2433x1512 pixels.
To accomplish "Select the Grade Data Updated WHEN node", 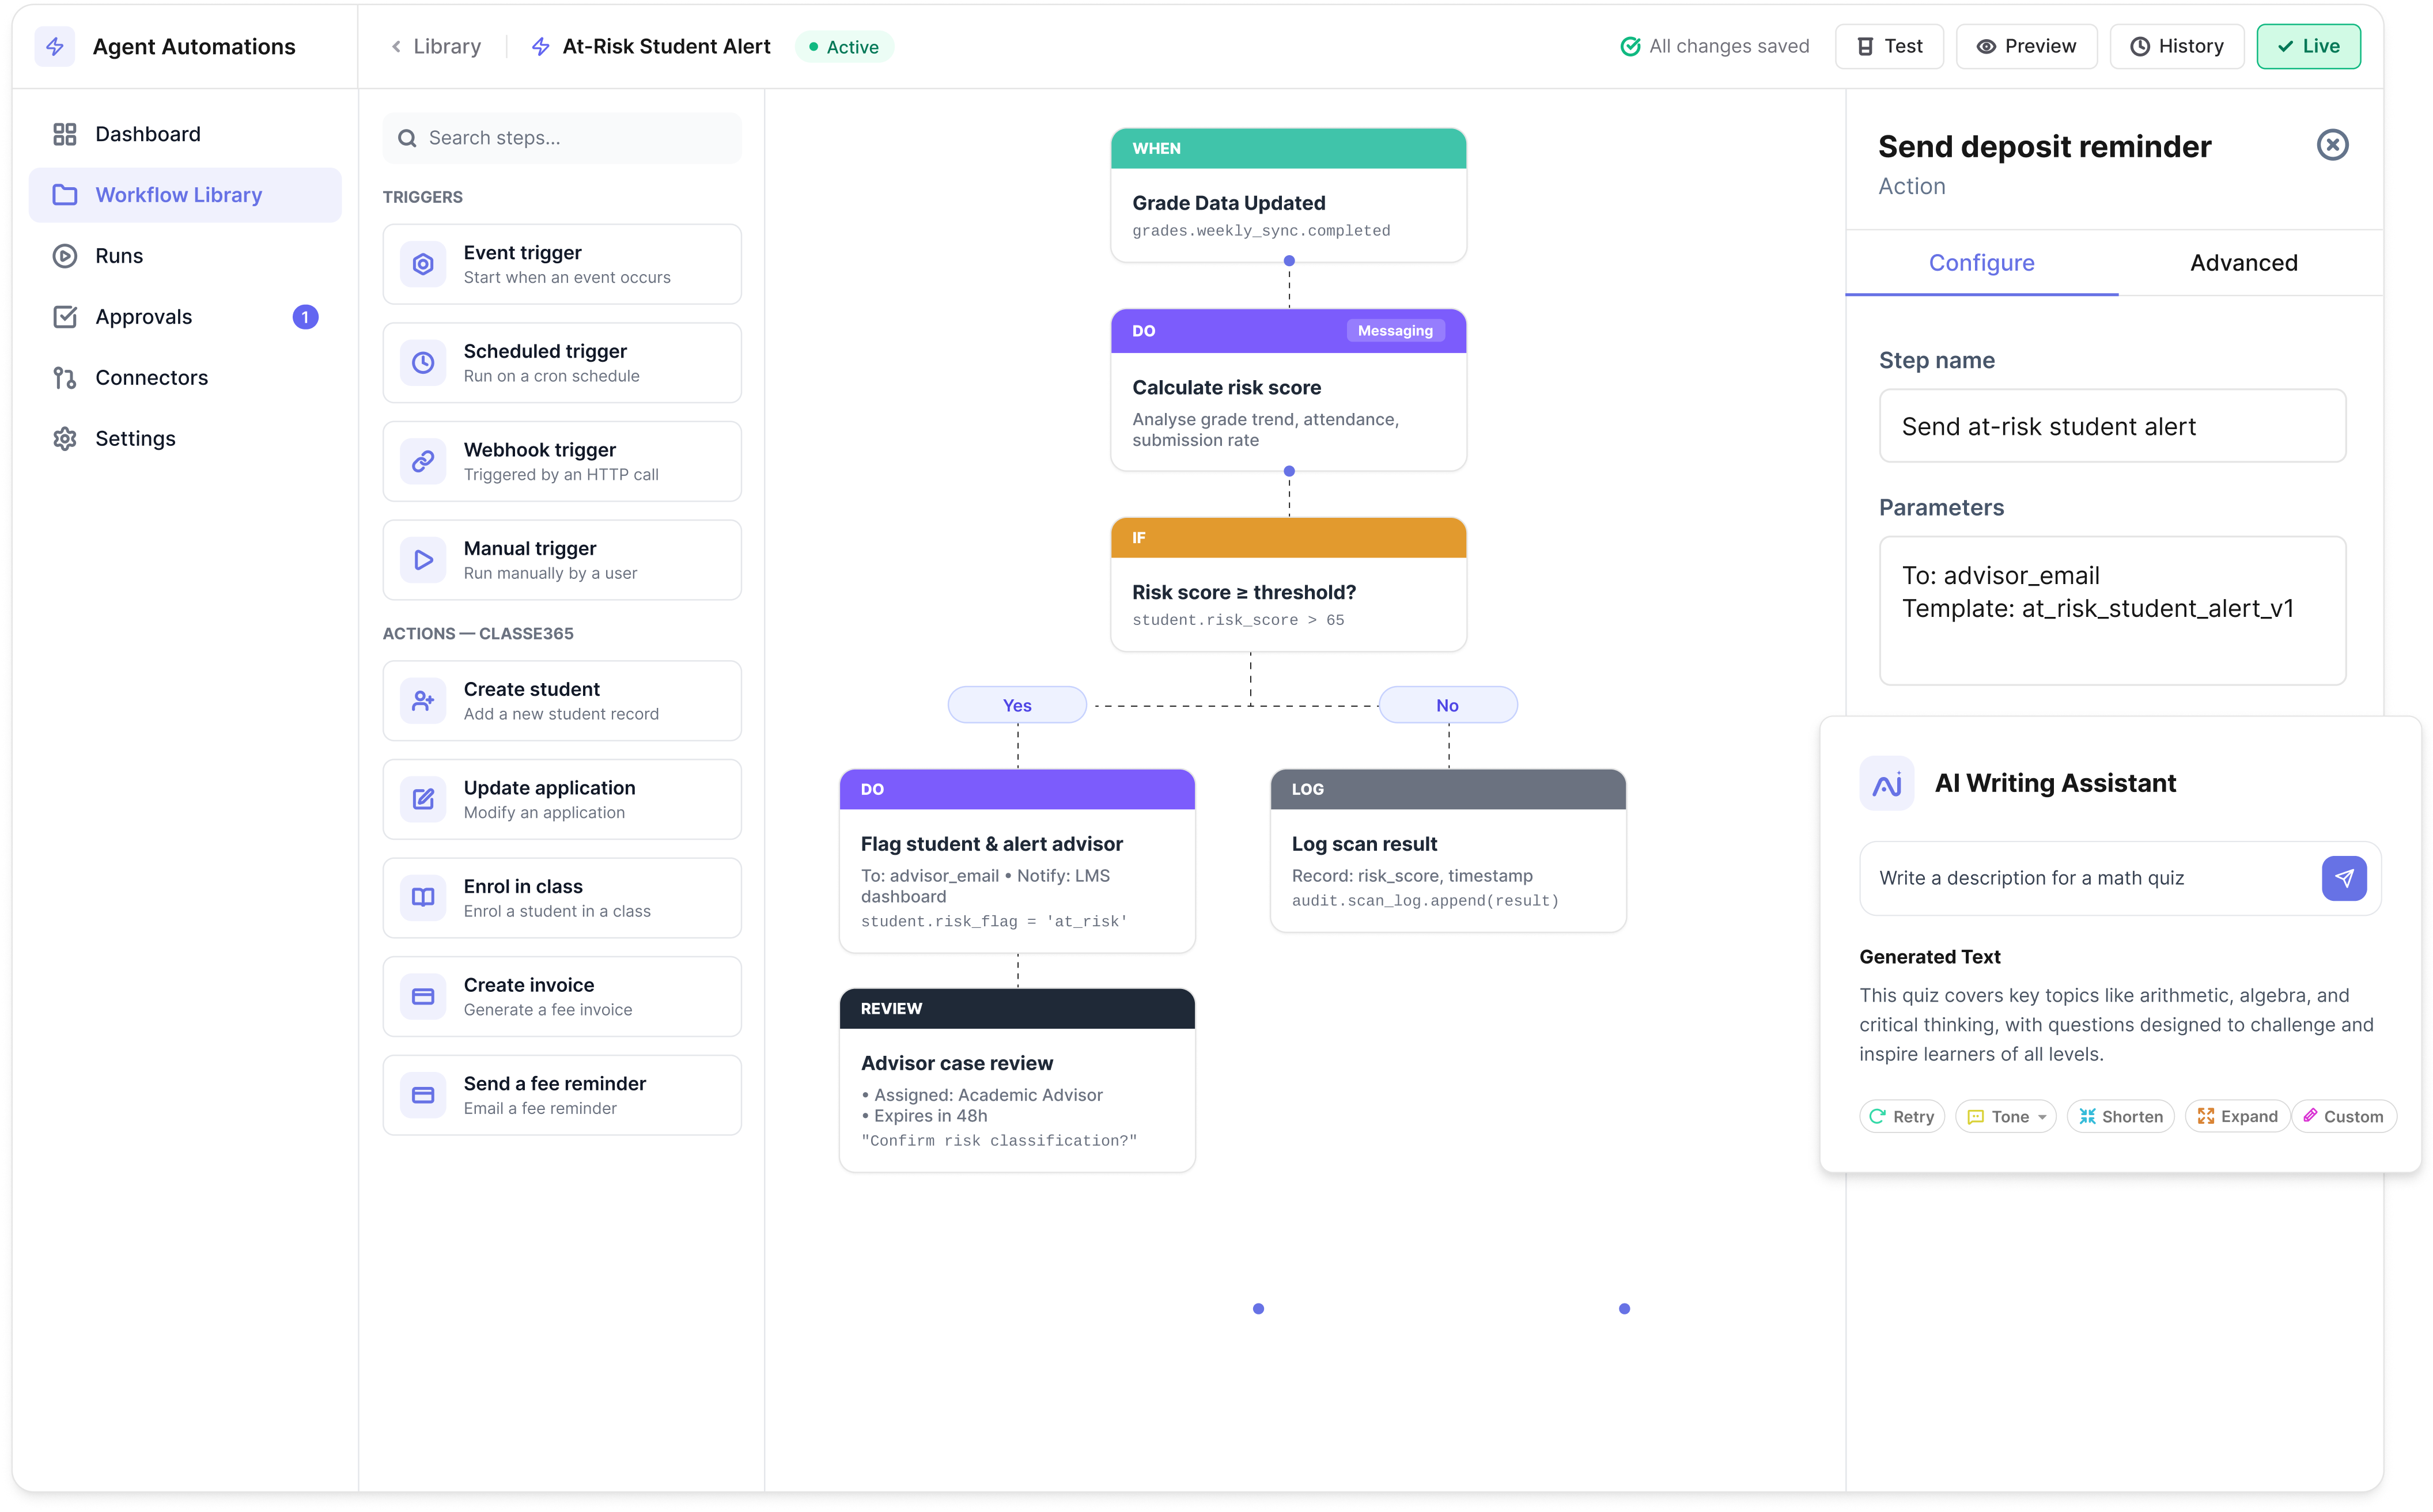I will (x=1288, y=195).
